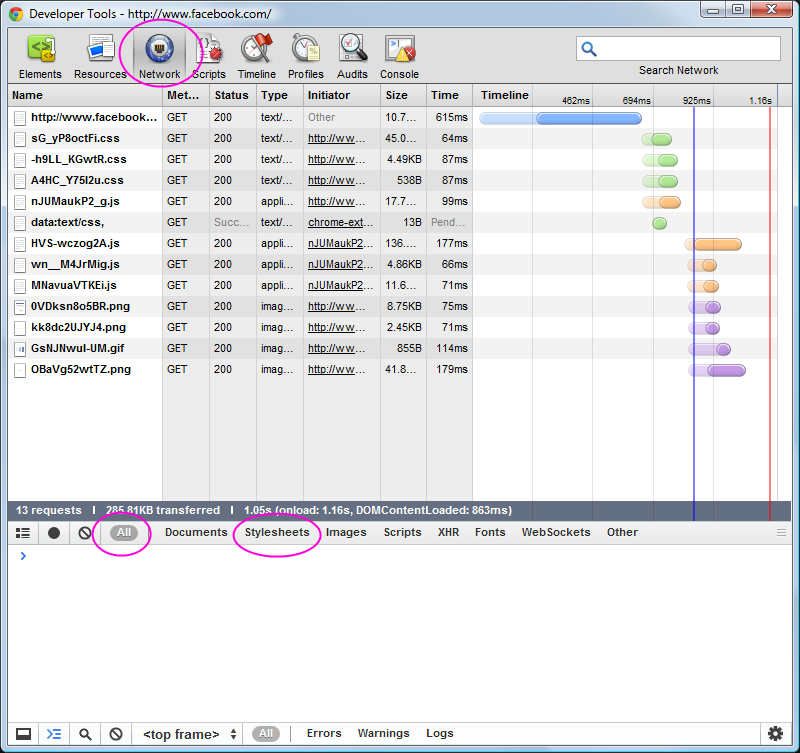The image size is (800, 753).
Task: Open the Profiles panel
Action: (x=306, y=57)
